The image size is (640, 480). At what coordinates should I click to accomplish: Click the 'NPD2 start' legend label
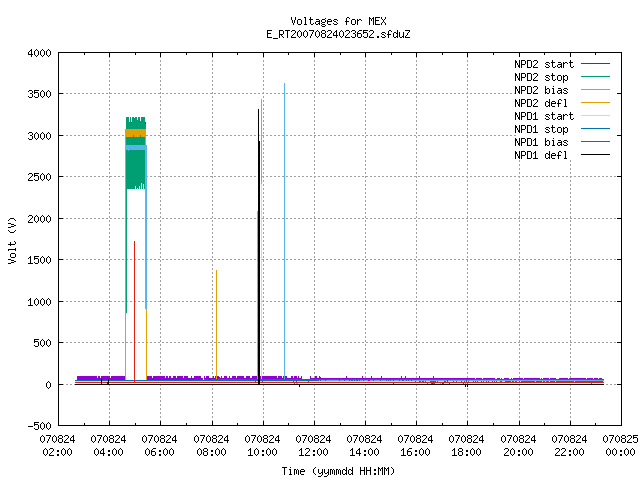(544, 64)
